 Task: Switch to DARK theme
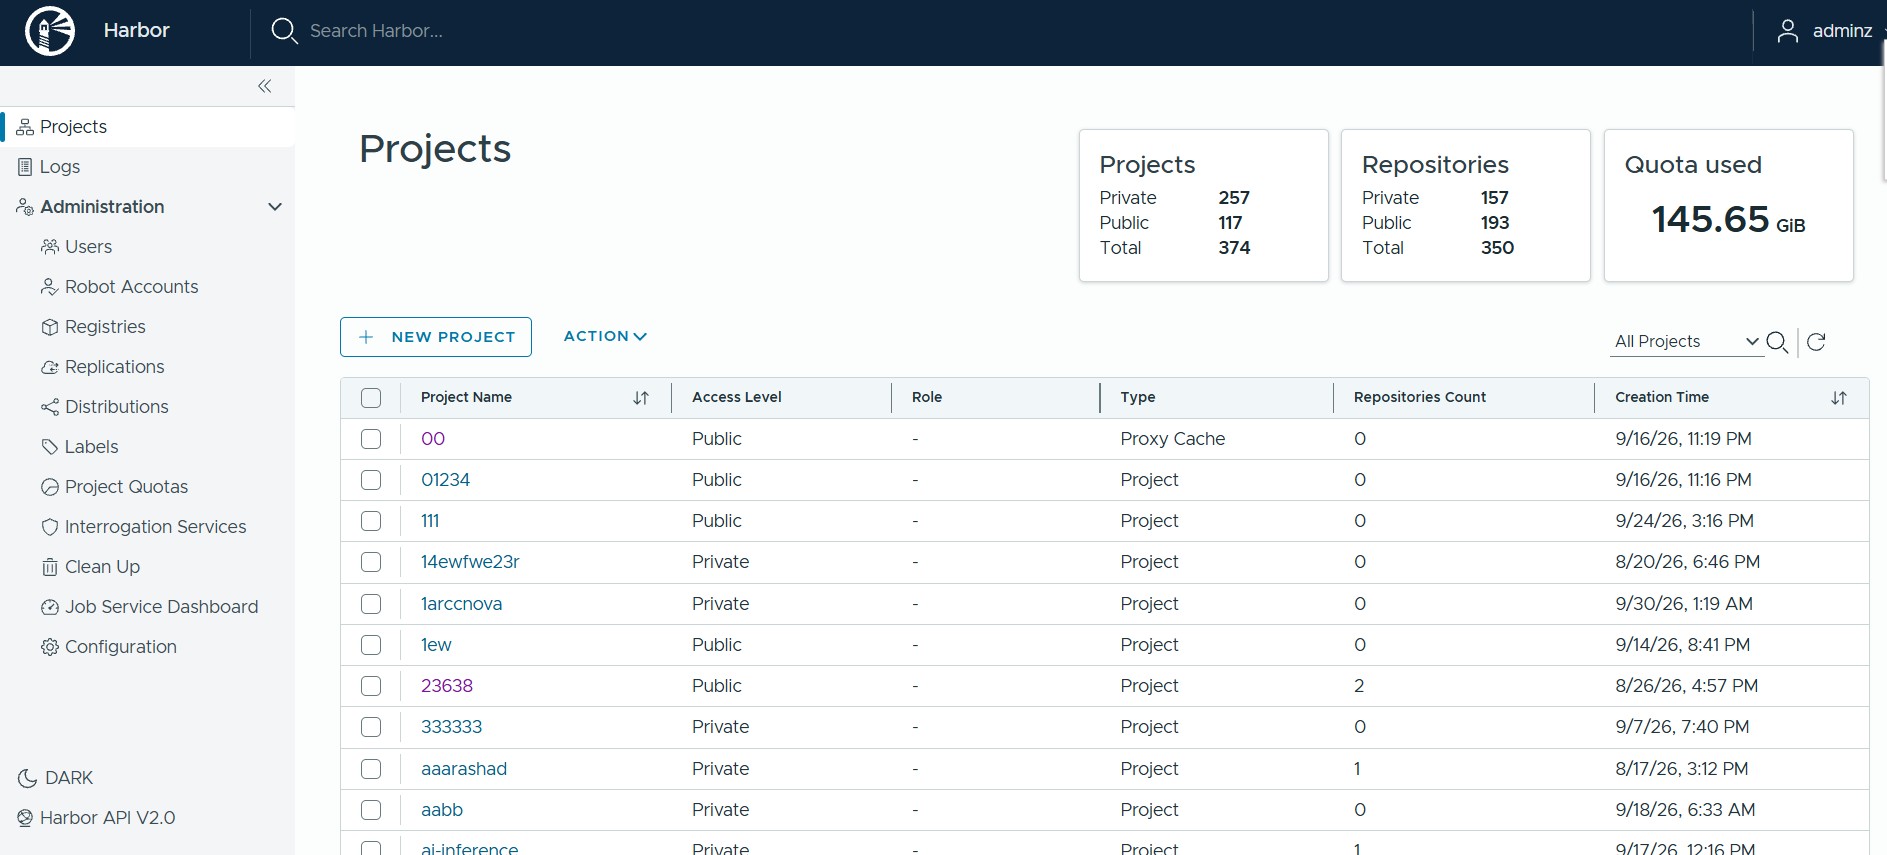coord(56,778)
